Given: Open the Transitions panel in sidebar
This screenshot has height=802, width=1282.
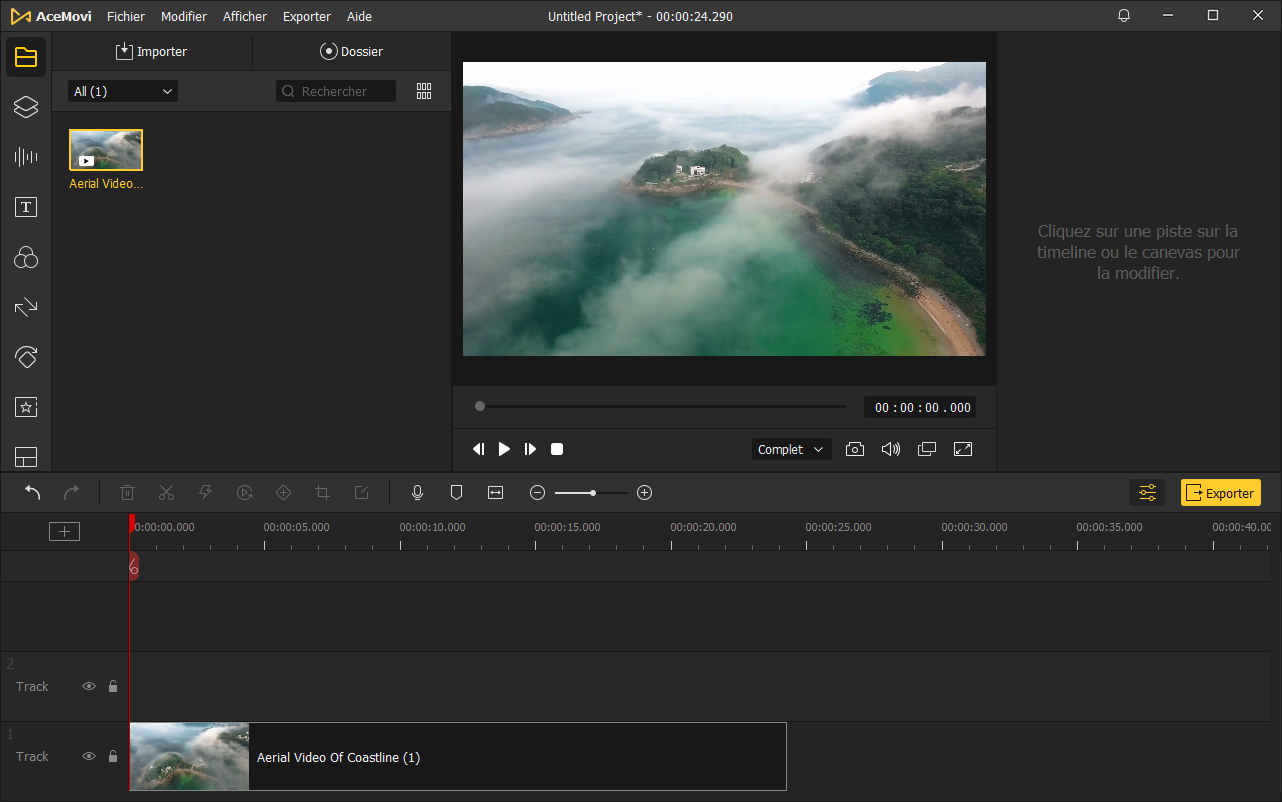Looking at the screenshot, I should (x=26, y=307).
